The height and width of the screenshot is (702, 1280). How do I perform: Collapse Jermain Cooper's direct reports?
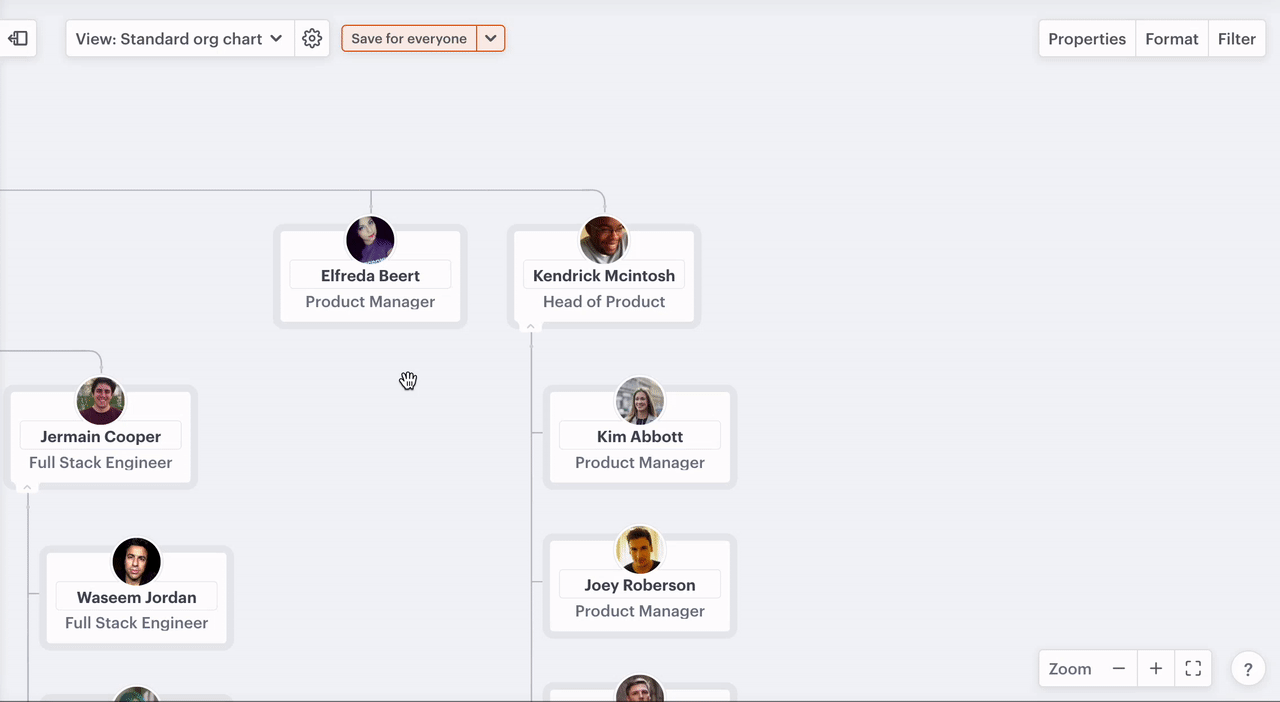coord(28,488)
